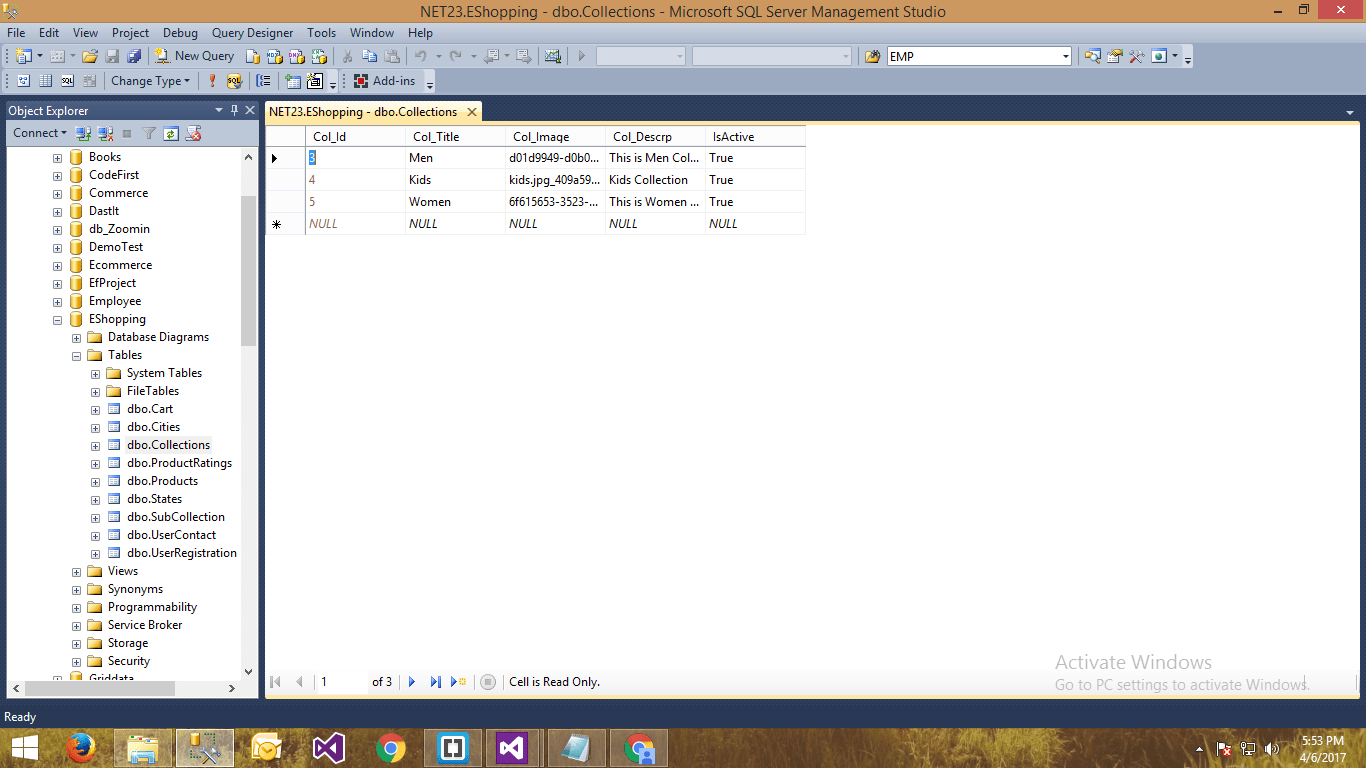Expand the Programmability folder
The image size is (1366, 768).
tap(76, 608)
